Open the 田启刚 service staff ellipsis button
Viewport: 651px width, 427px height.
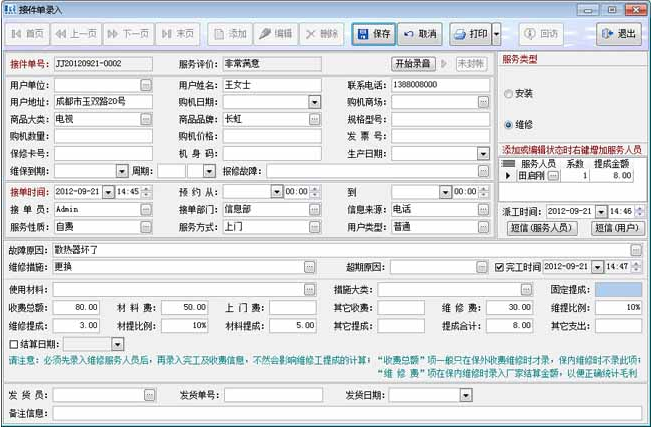tap(553, 176)
